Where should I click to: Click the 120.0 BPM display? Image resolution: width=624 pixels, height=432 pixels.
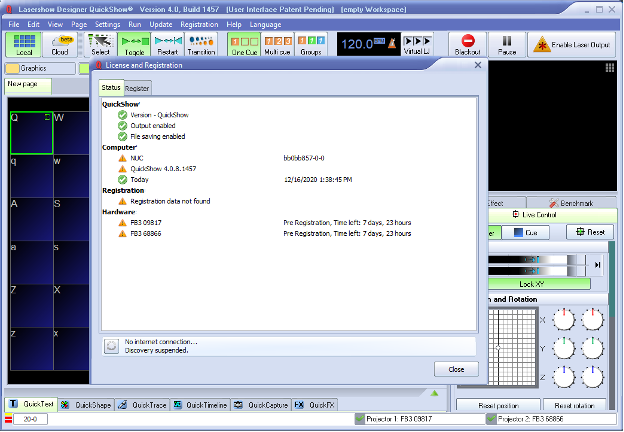coord(362,44)
